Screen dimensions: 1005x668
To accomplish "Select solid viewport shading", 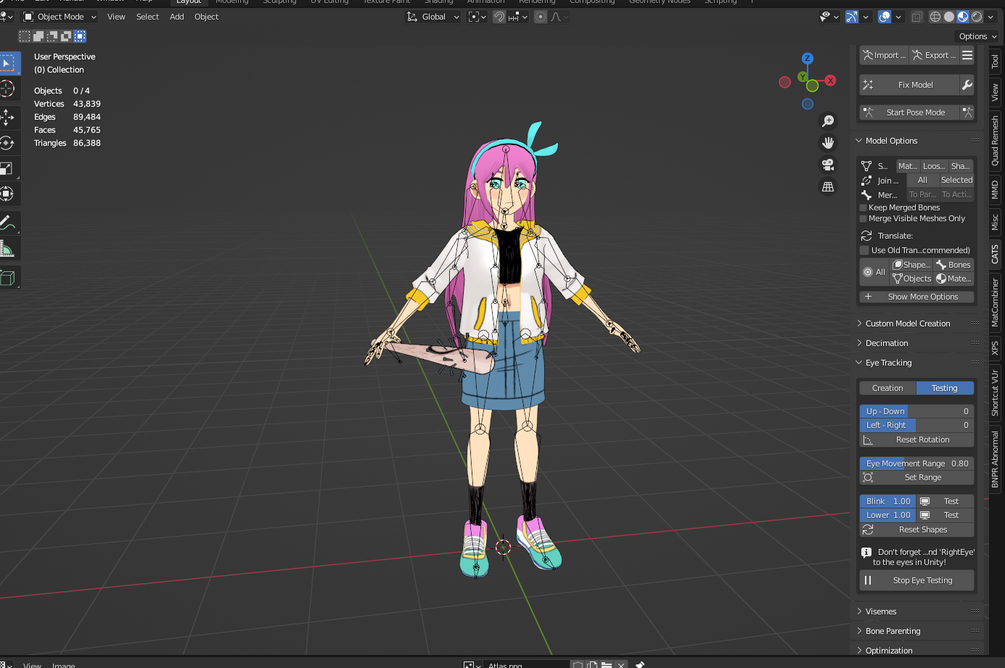I will point(949,17).
